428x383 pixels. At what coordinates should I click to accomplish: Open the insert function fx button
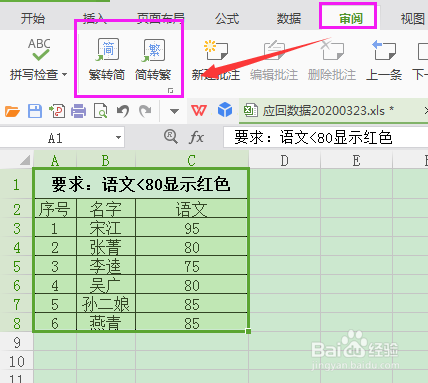pos(196,137)
